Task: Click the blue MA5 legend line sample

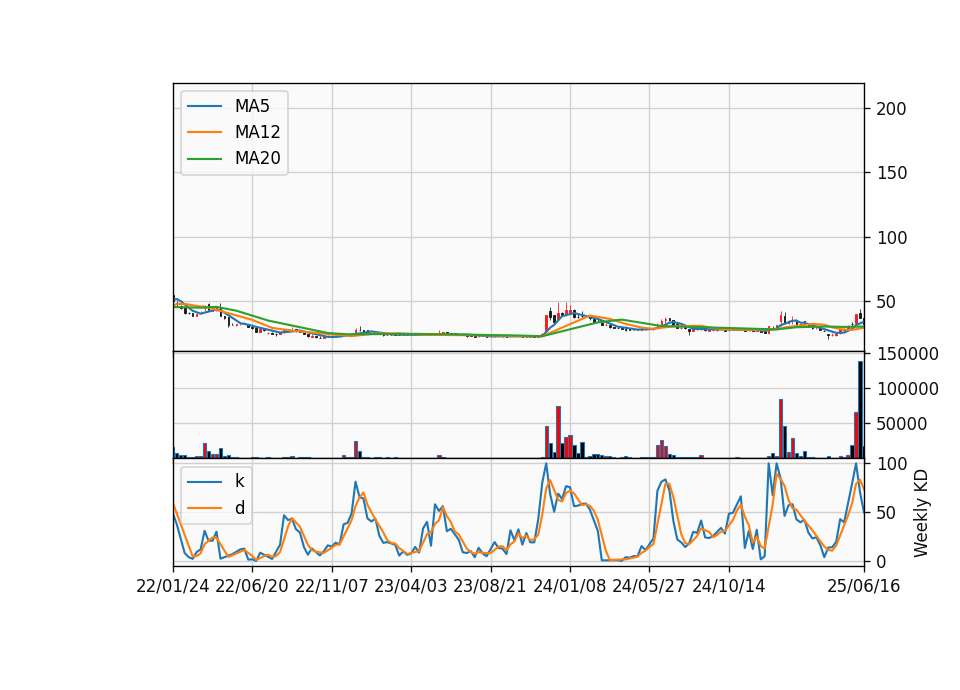Action: [x=204, y=107]
